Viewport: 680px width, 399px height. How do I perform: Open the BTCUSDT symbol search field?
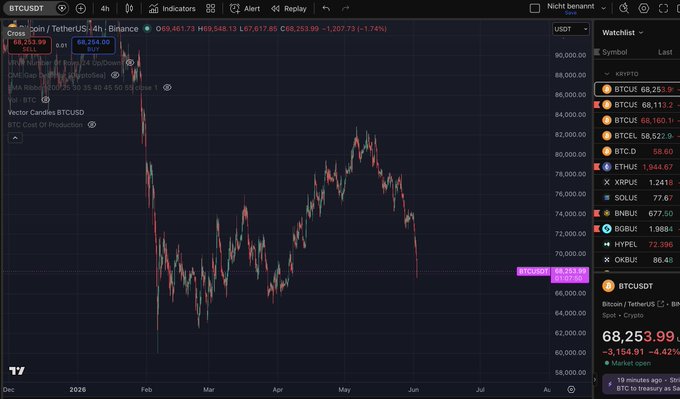(x=27, y=8)
